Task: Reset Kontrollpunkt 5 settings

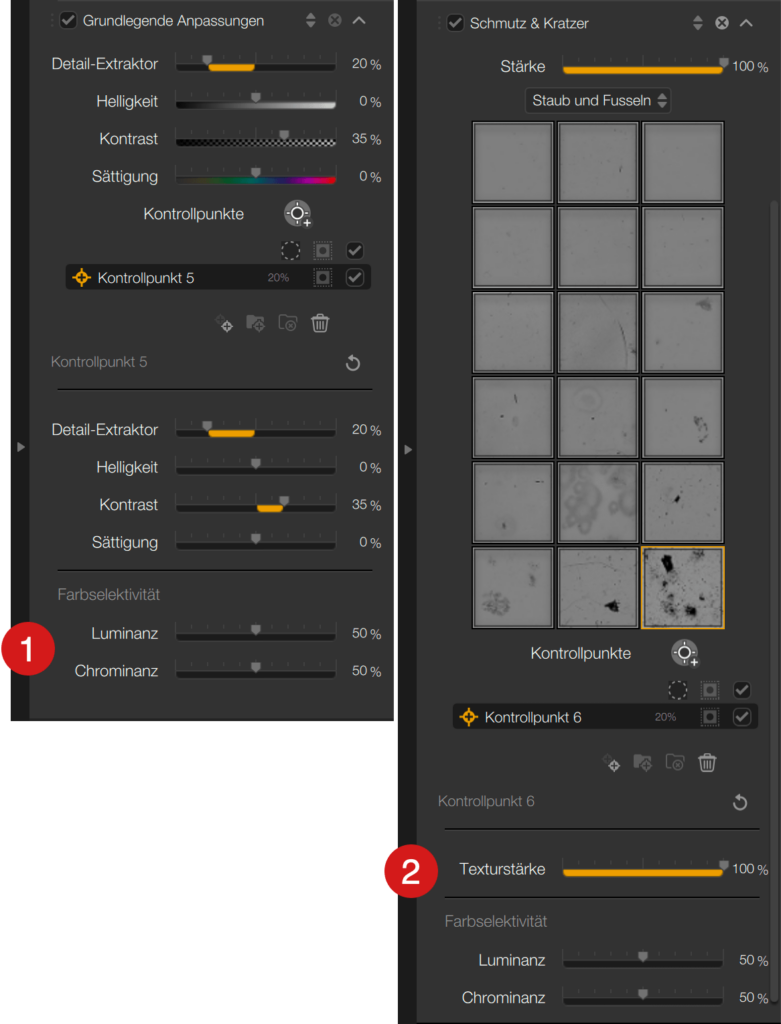Action: tap(353, 362)
